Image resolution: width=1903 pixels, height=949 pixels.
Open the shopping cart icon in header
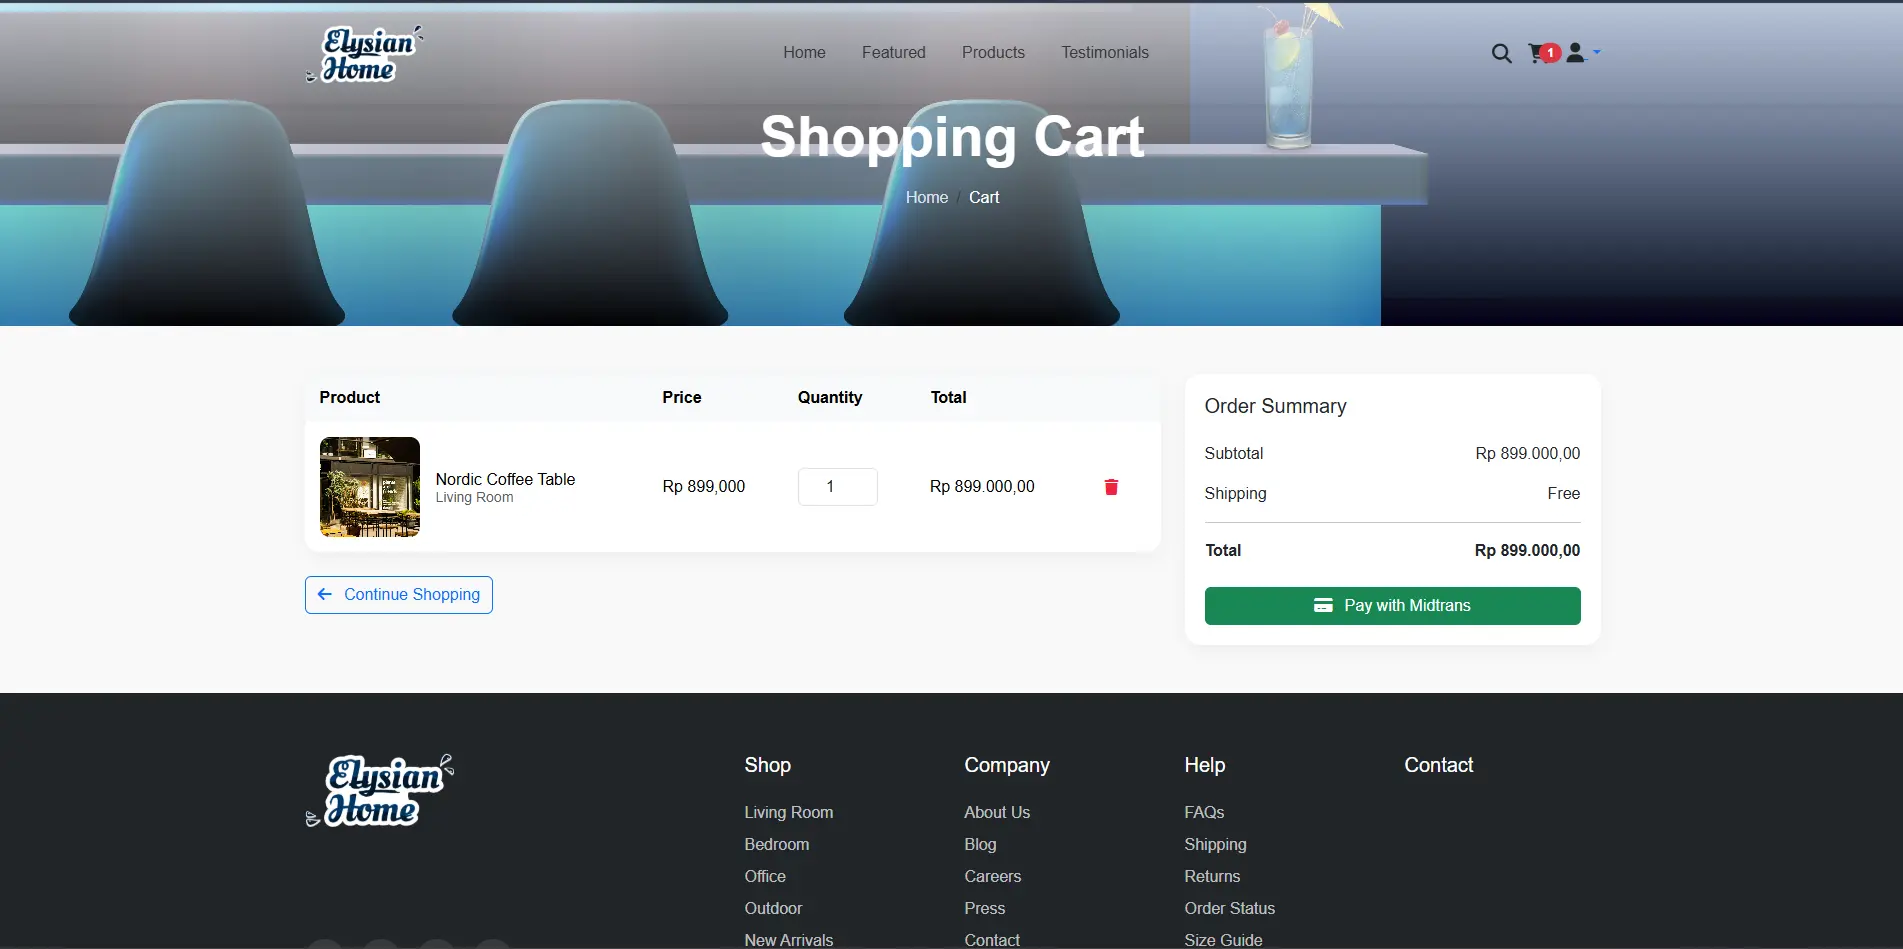point(1540,54)
